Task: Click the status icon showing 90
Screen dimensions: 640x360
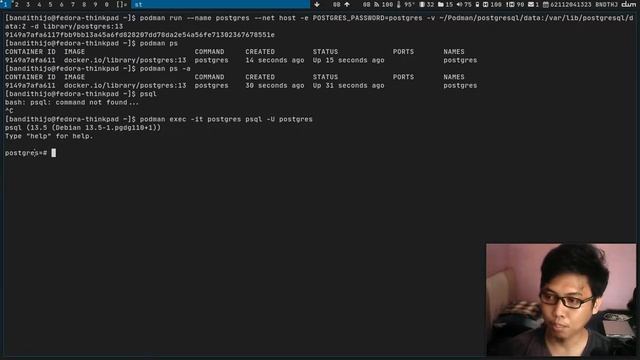Action: click(x=510, y=4)
